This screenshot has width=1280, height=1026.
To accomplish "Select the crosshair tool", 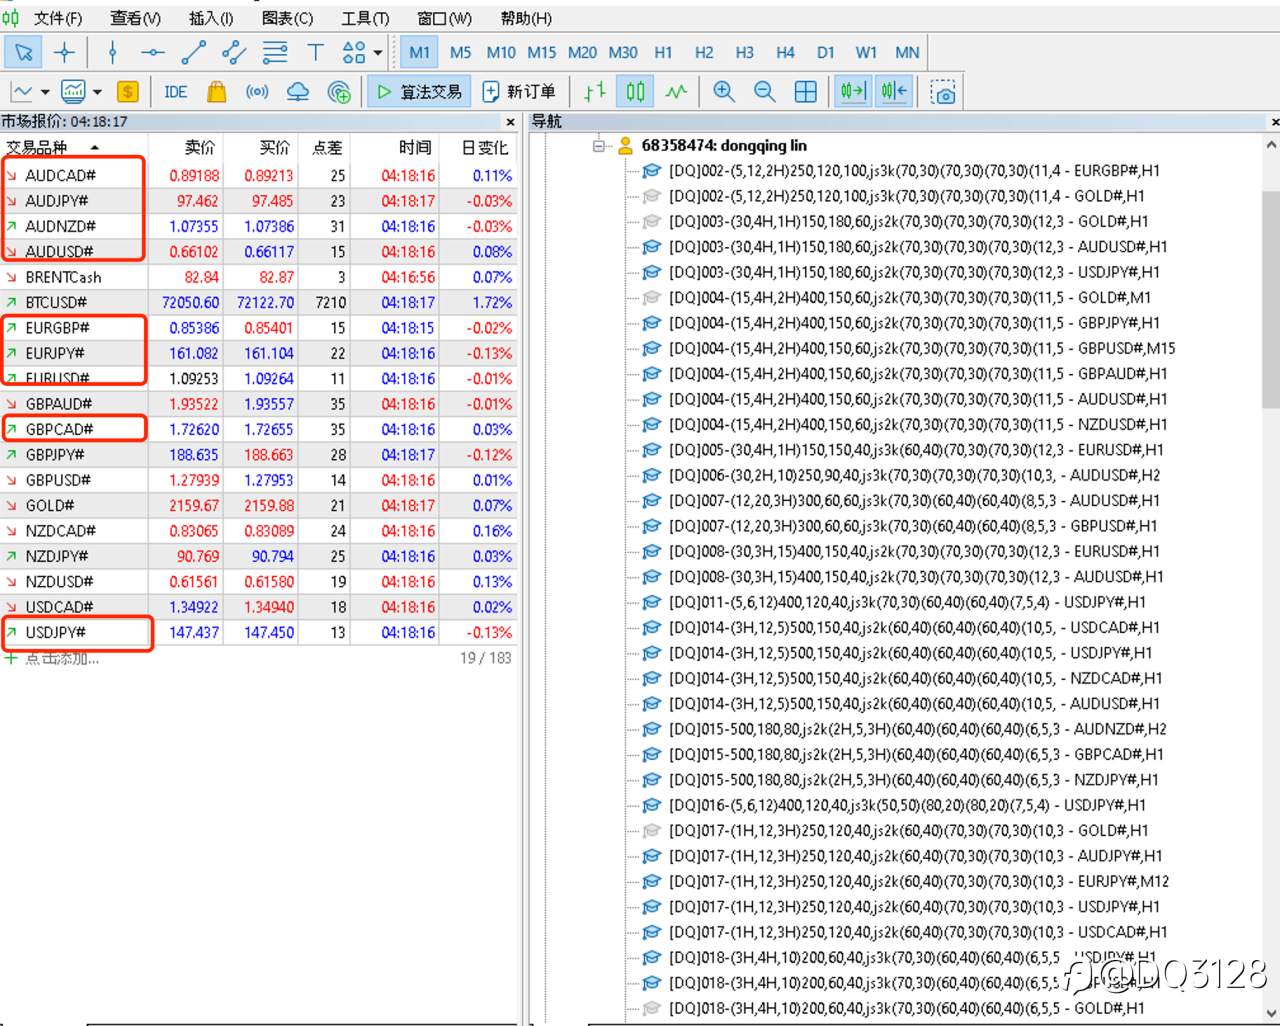I will click(65, 52).
